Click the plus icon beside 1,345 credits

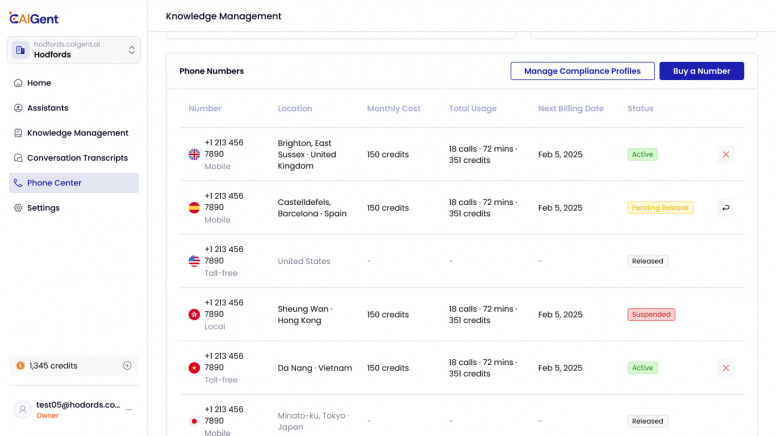click(127, 366)
